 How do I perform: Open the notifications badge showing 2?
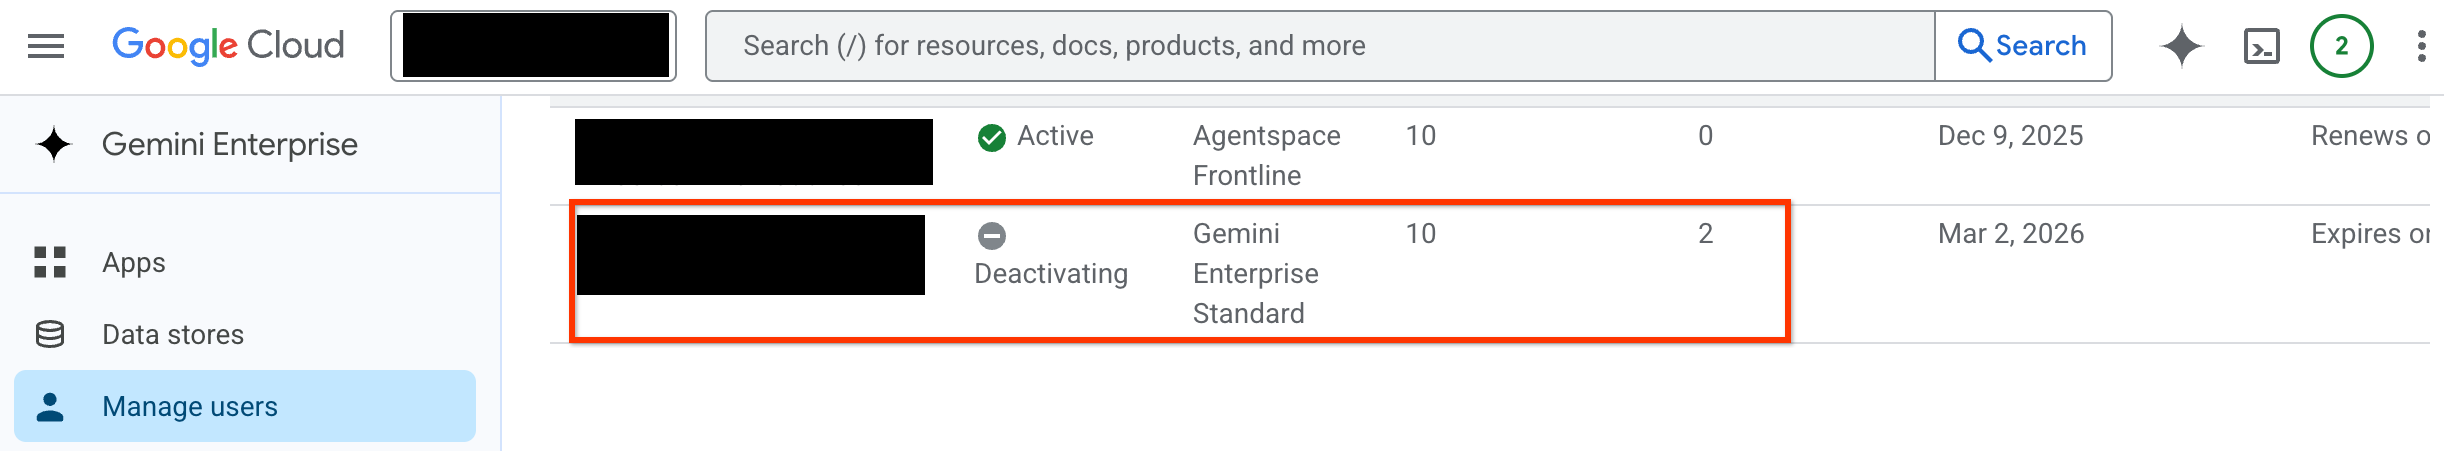tap(2341, 46)
